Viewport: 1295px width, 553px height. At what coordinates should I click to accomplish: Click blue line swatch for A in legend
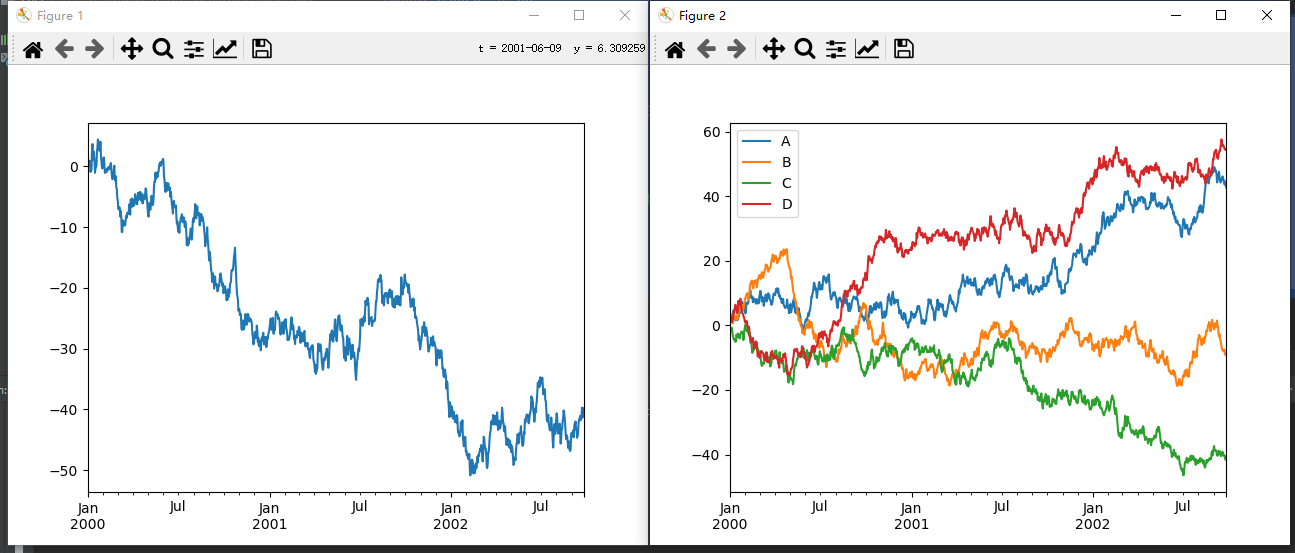point(756,141)
